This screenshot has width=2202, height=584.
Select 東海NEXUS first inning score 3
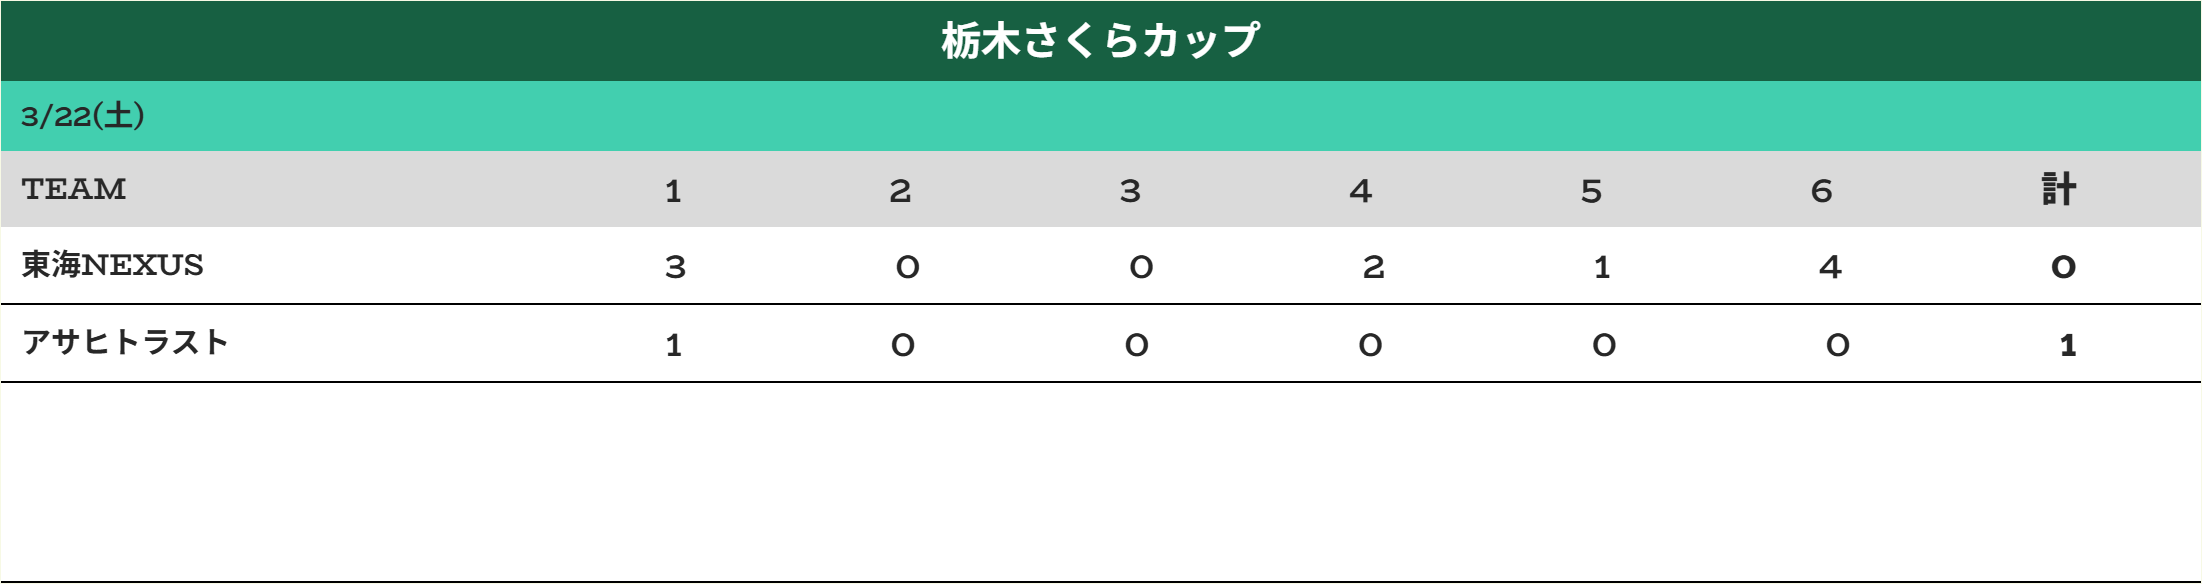pos(675,267)
